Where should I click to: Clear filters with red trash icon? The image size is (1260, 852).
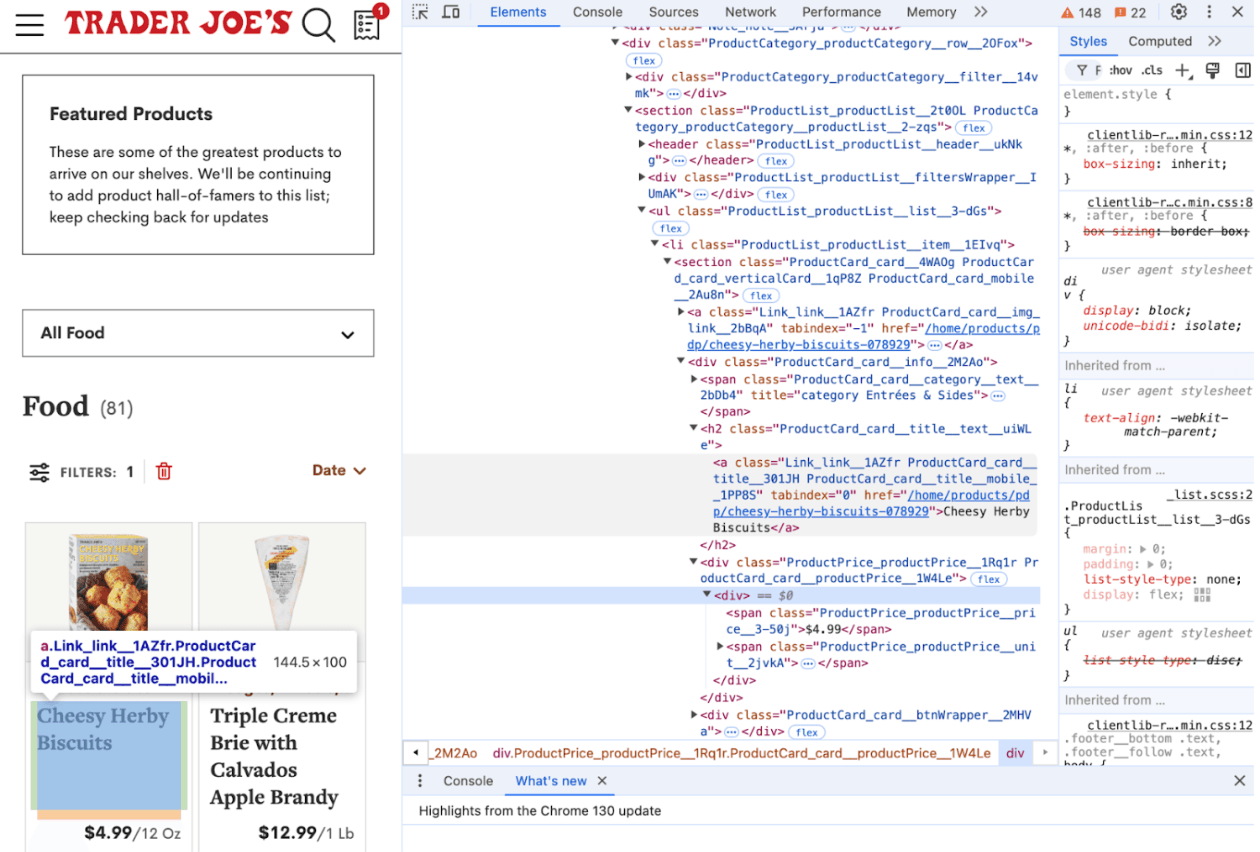tap(164, 471)
